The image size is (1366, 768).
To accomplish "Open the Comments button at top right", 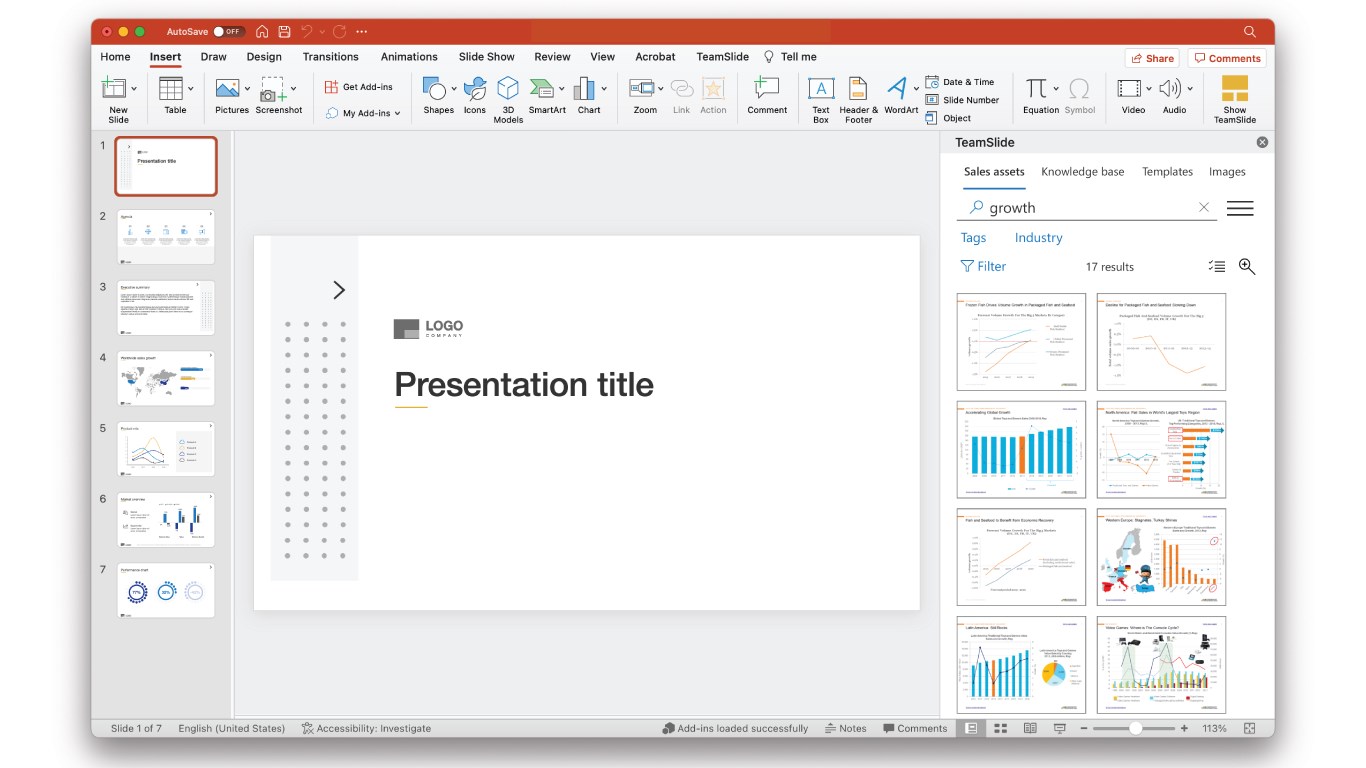I will (1227, 58).
